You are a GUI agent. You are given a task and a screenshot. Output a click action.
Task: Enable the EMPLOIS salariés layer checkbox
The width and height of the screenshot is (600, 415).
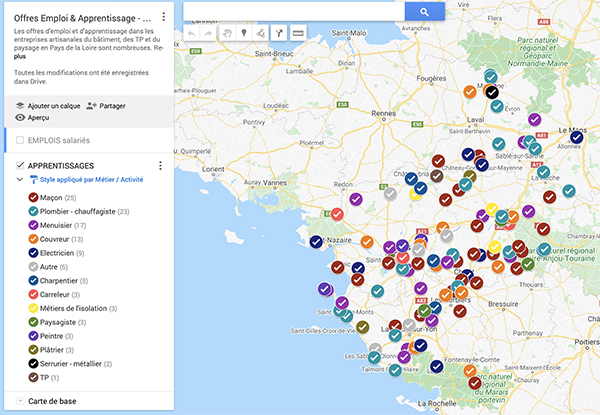(20, 141)
